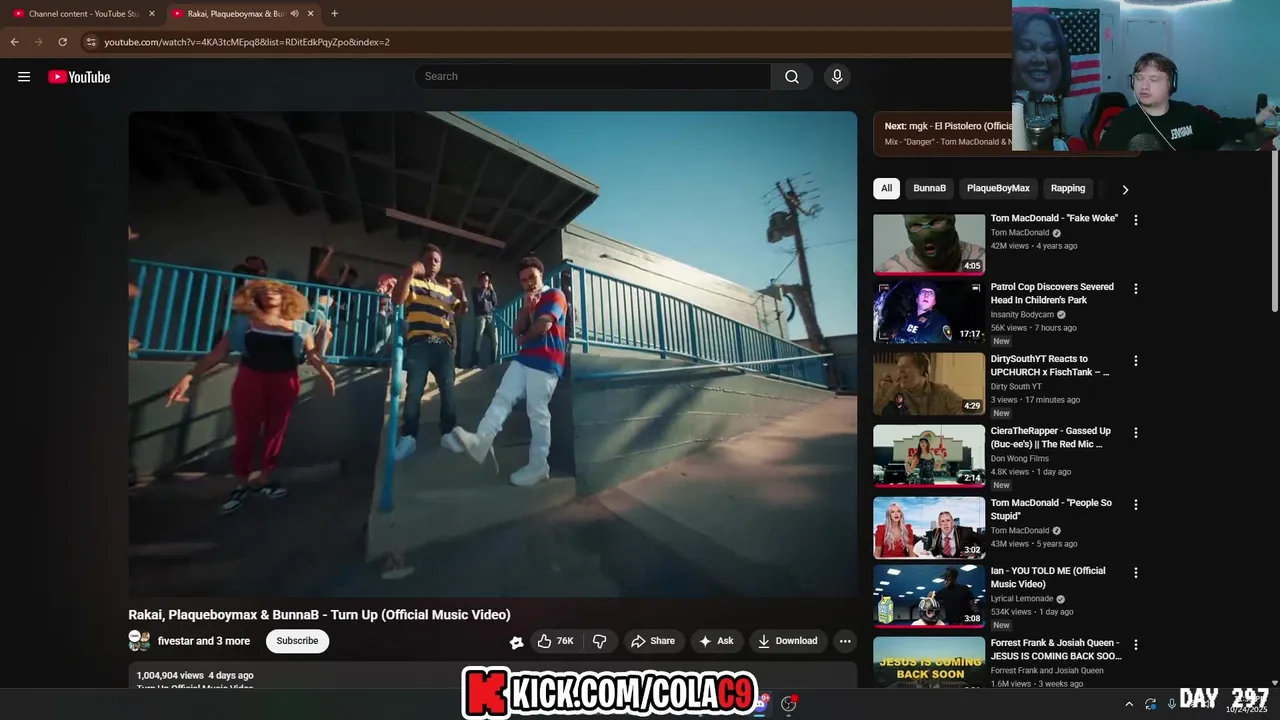Open the YouTube hamburger guide menu

pos(24,77)
